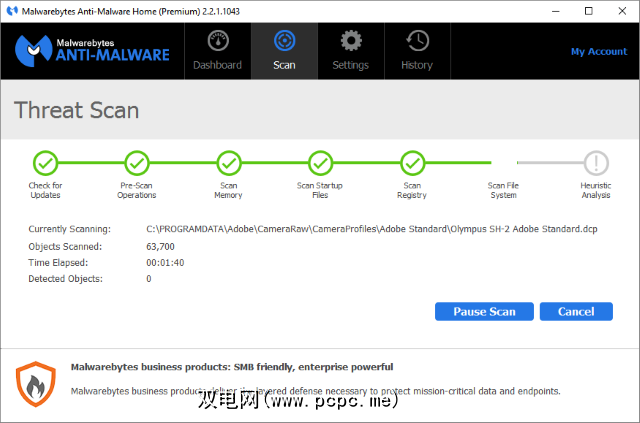Open the Dashboard tab
Screen dimensions: 640x423
click(218, 51)
